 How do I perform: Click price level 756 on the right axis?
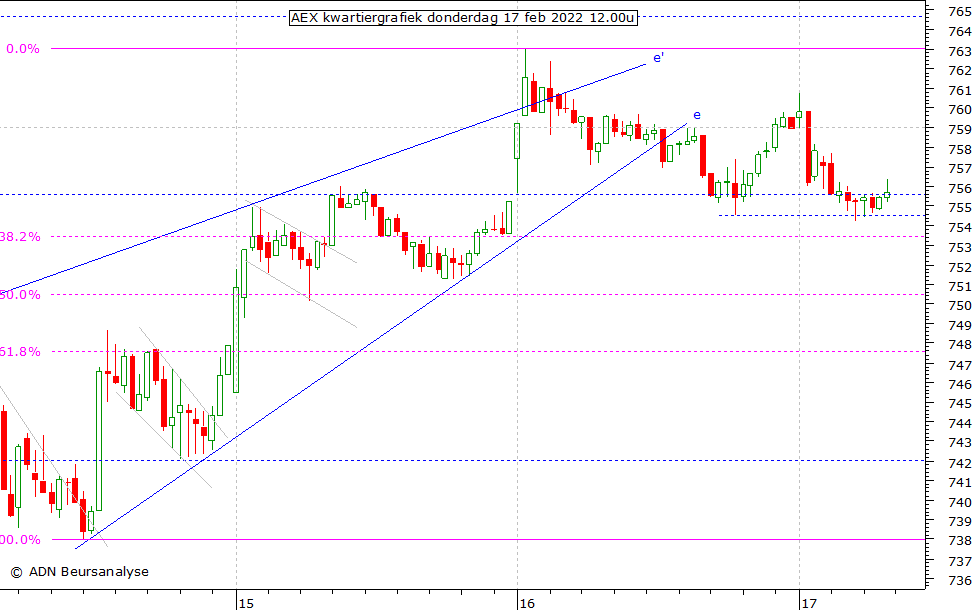pyautogui.click(x=958, y=188)
